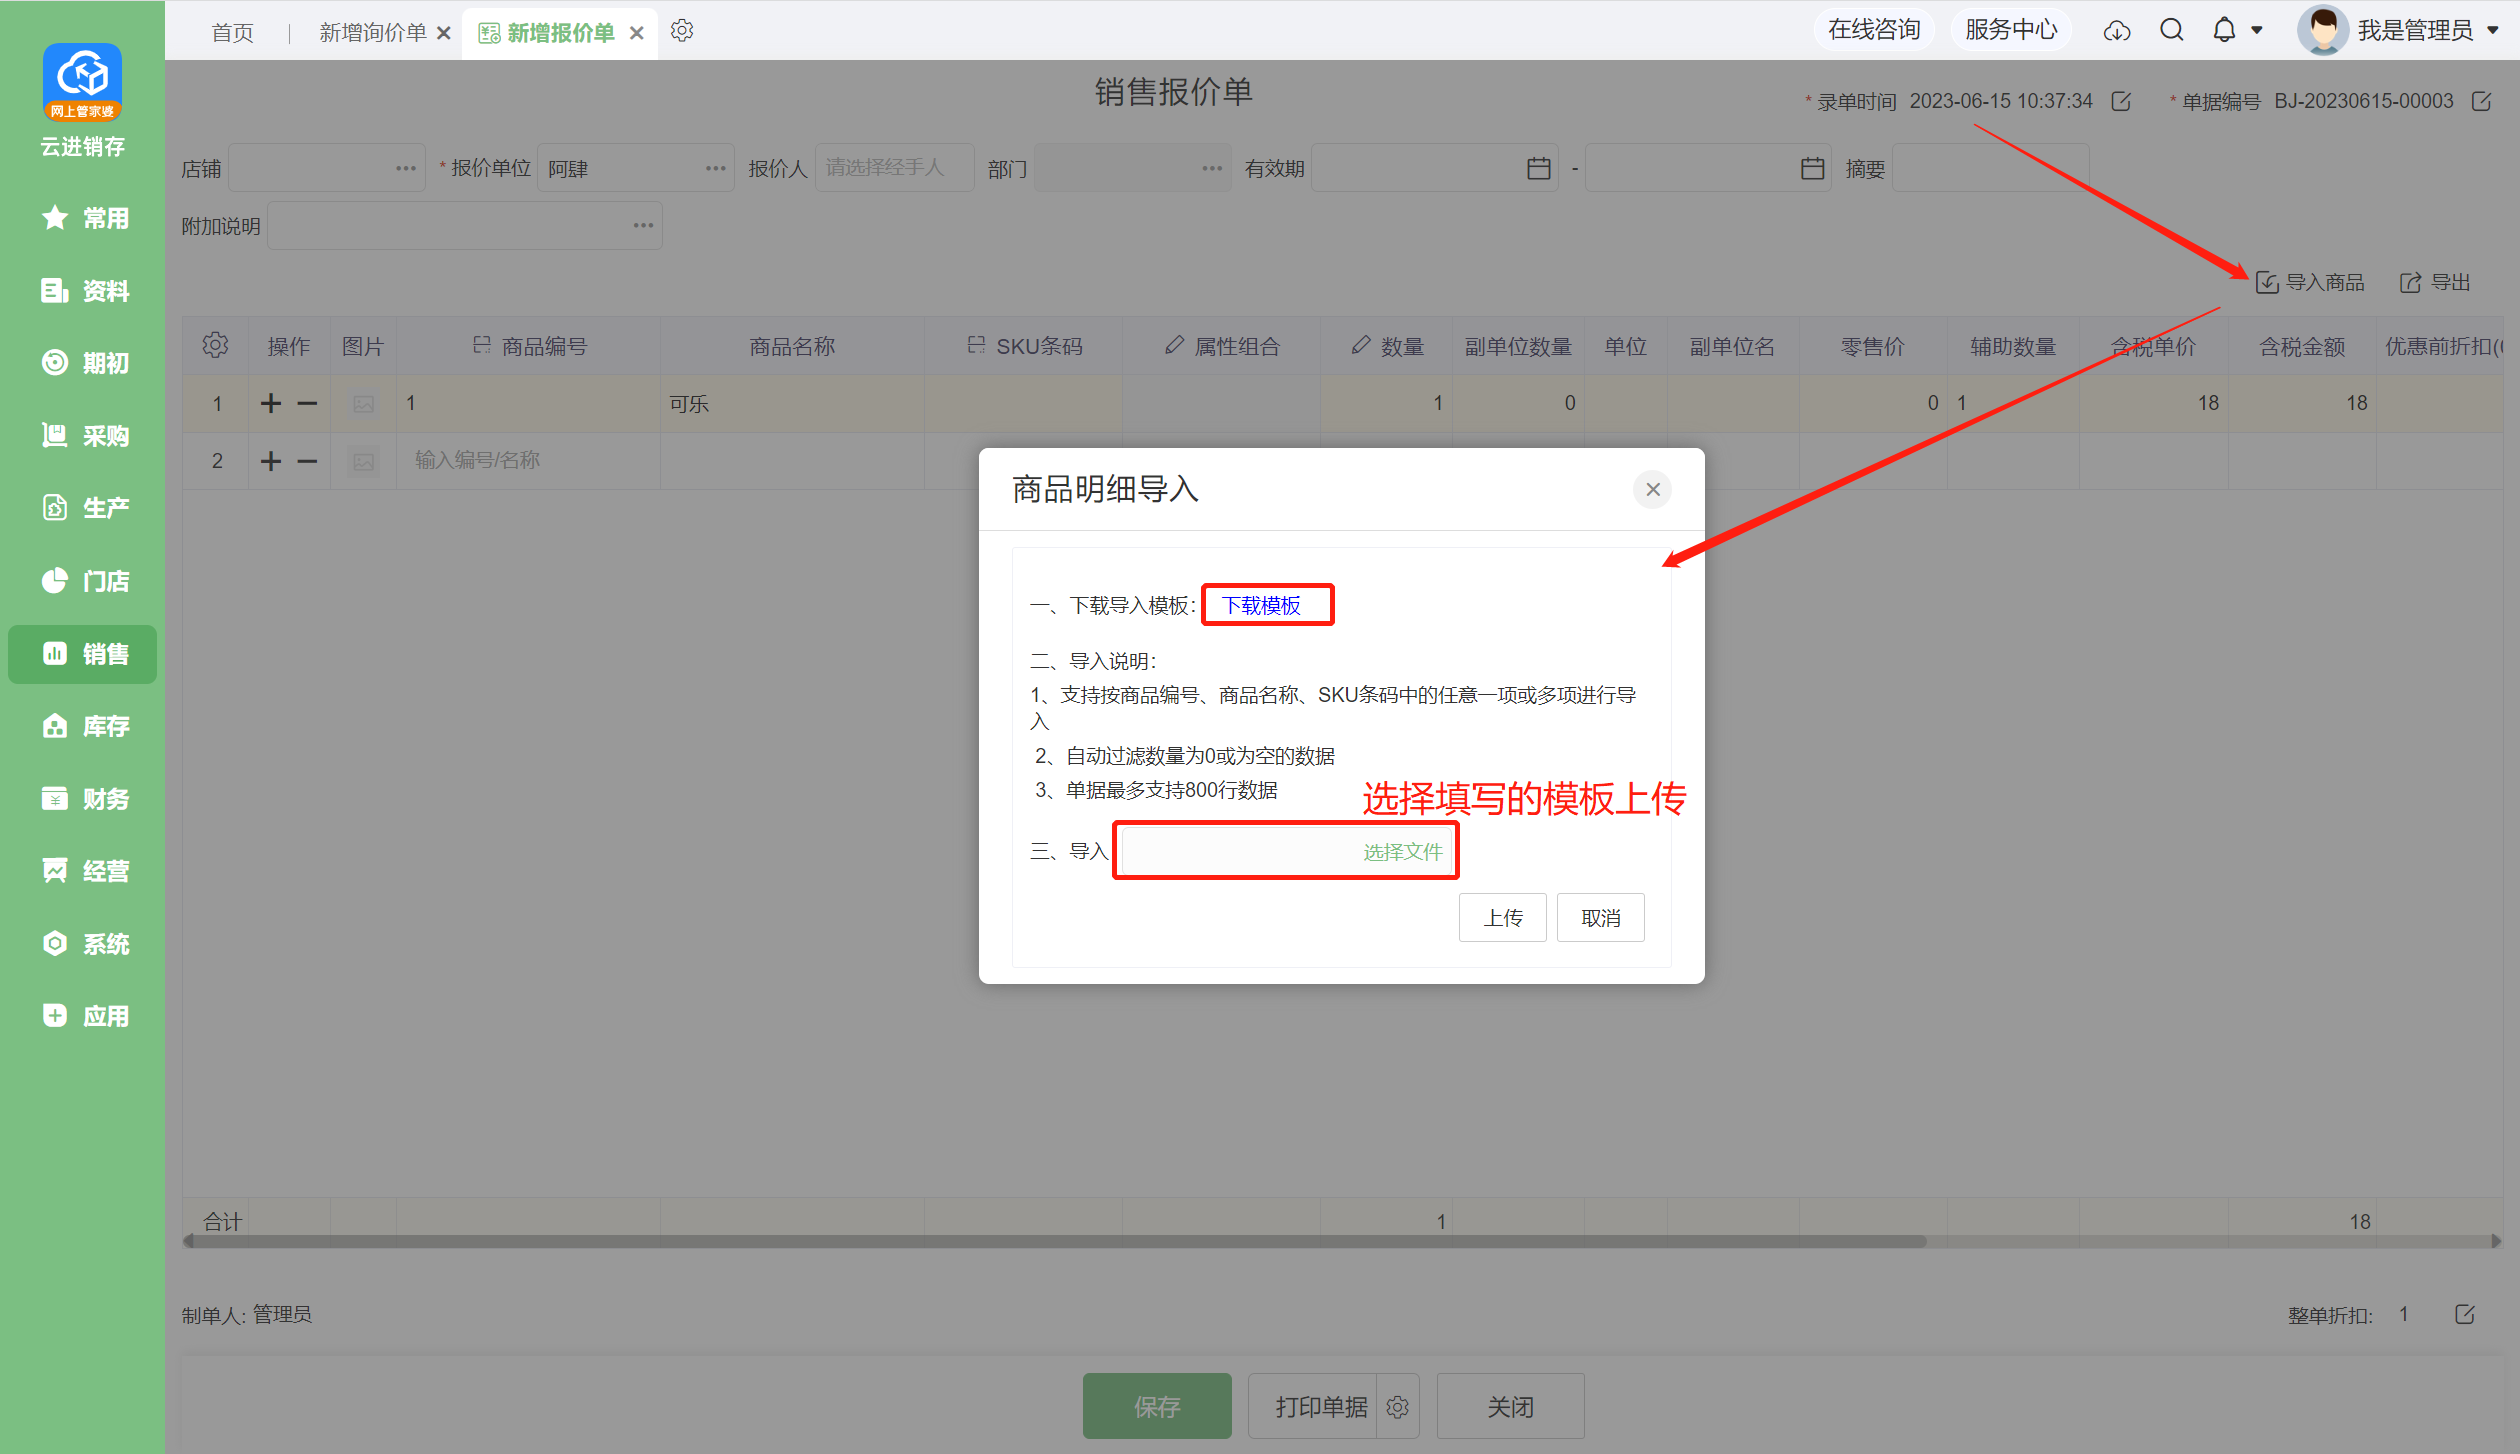Add a row with plus in row 1
Viewport: 2520px width, 1454px height.
(271, 403)
